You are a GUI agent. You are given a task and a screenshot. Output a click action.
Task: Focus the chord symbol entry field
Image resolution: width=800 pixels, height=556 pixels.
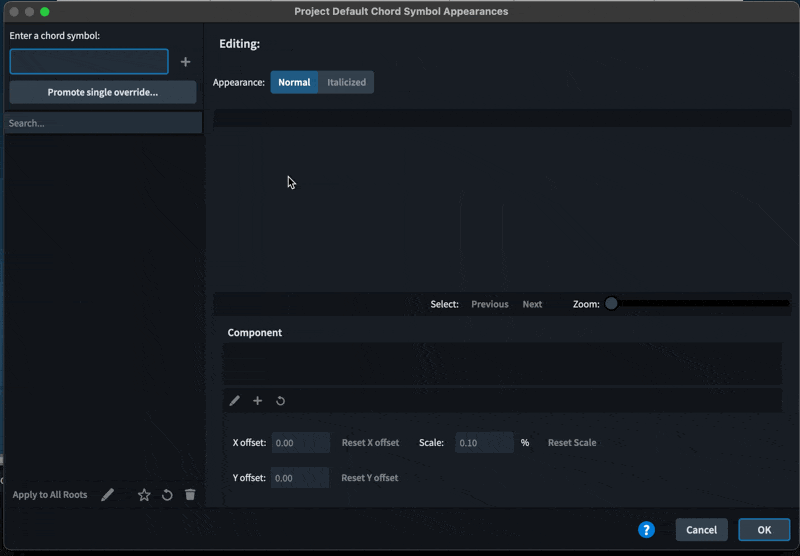pyautogui.click(x=89, y=62)
